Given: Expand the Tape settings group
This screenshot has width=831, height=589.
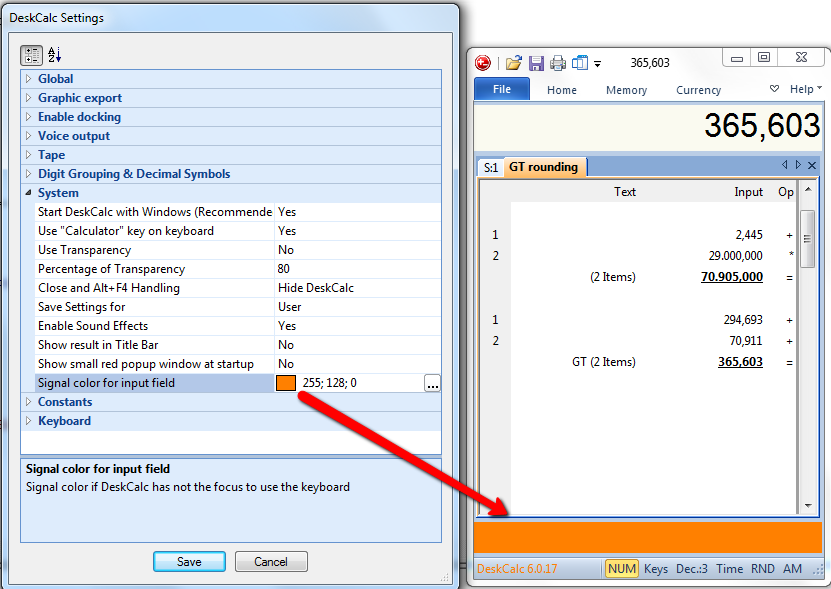Looking at the screenshot, I should pyautogui.click(x=29, y=155).
